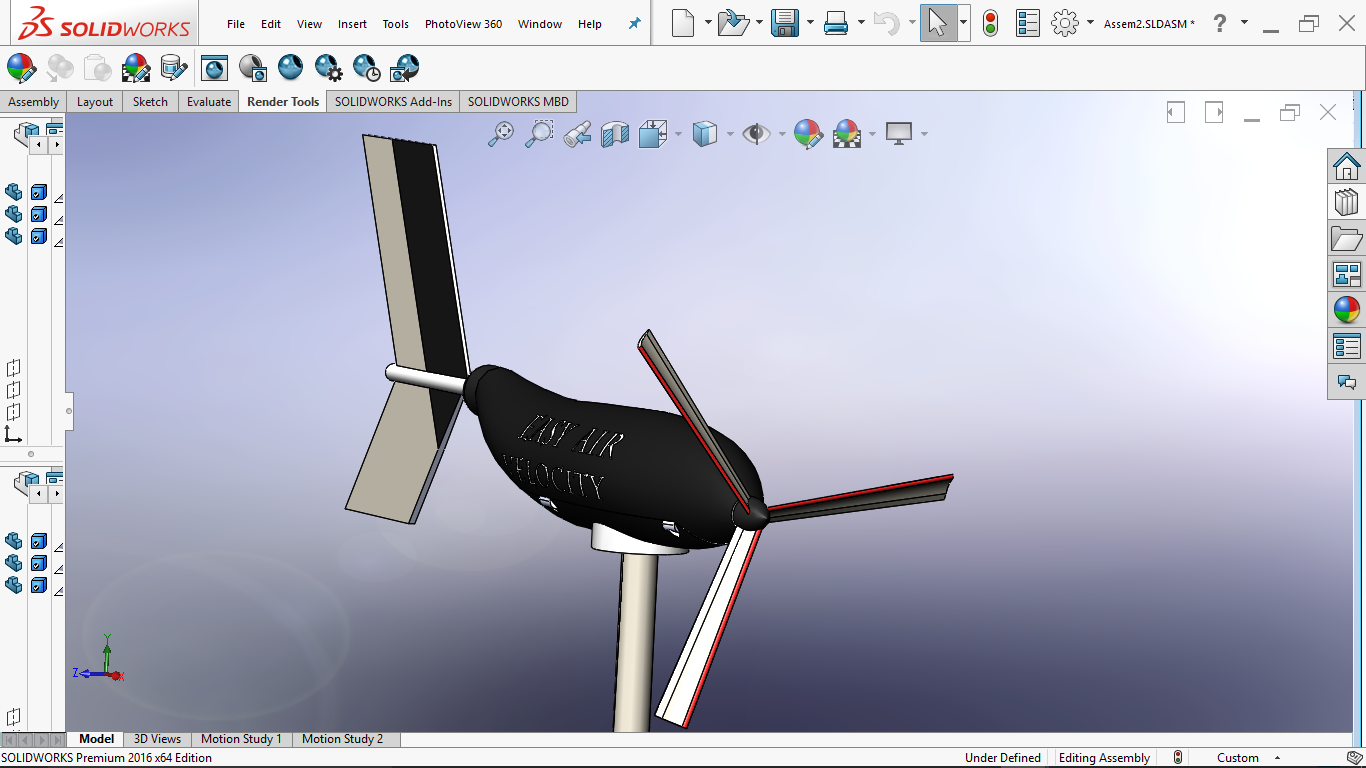
Task: Open Design Library in task pane
Action: (1347, 202)
